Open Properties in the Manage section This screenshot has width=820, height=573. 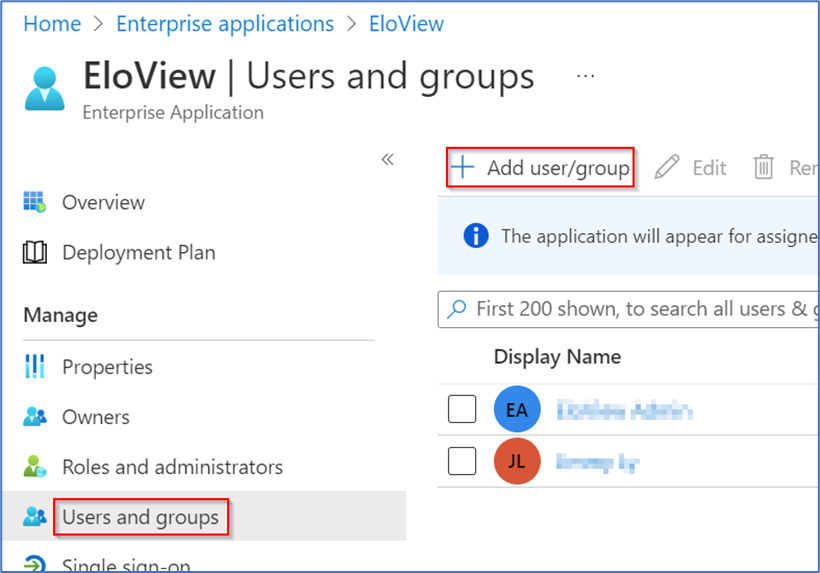(x=107, y=367)
